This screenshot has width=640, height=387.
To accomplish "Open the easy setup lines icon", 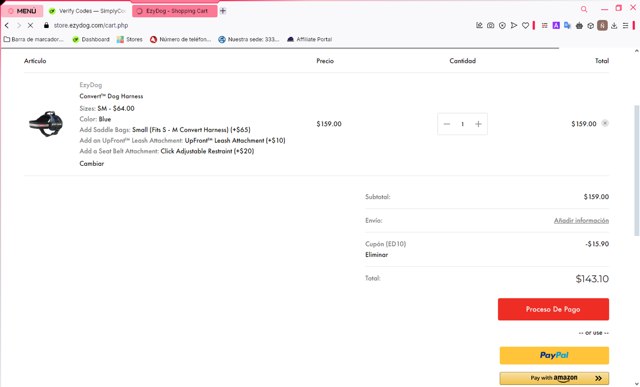I will [625, 25].
